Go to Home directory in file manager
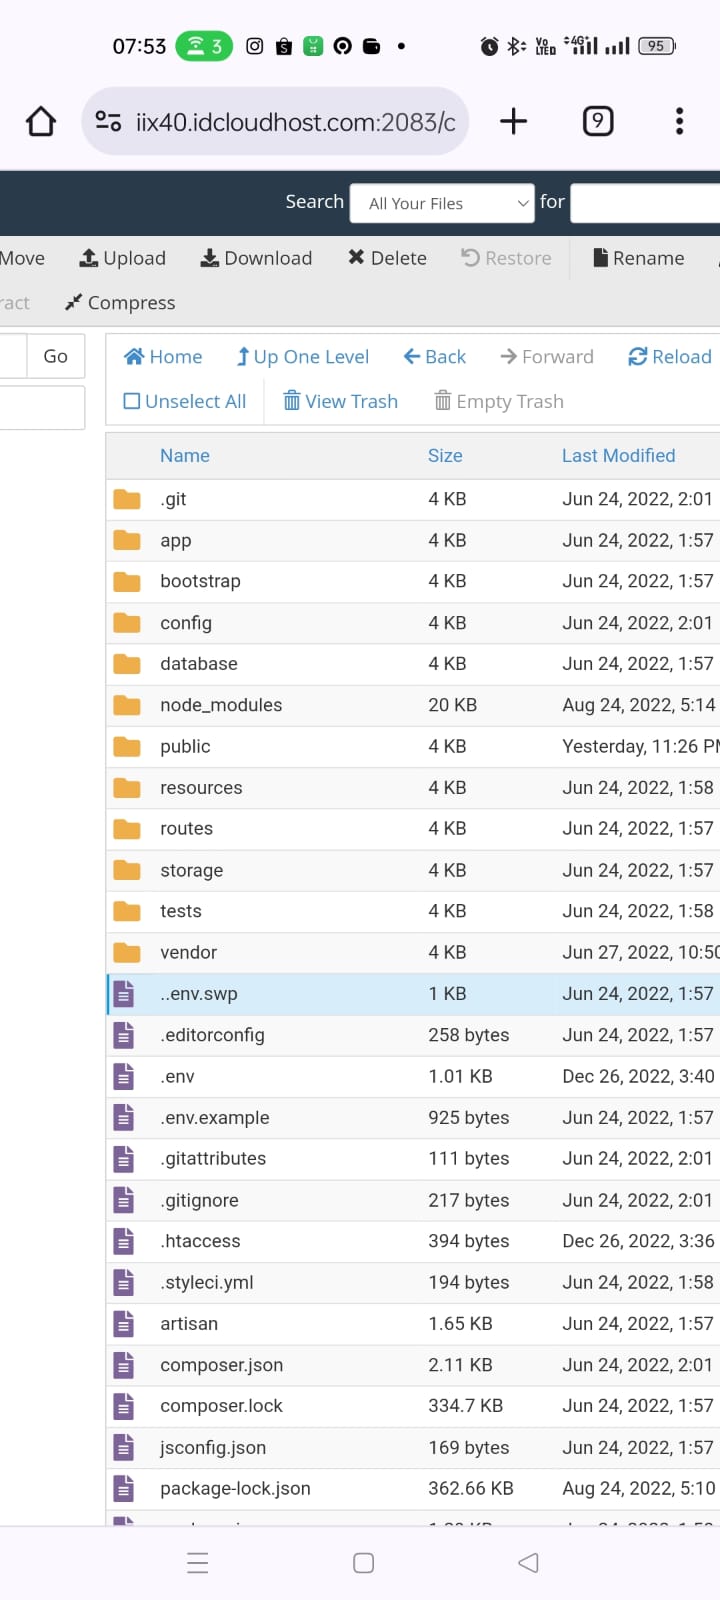 coord(163,357)
